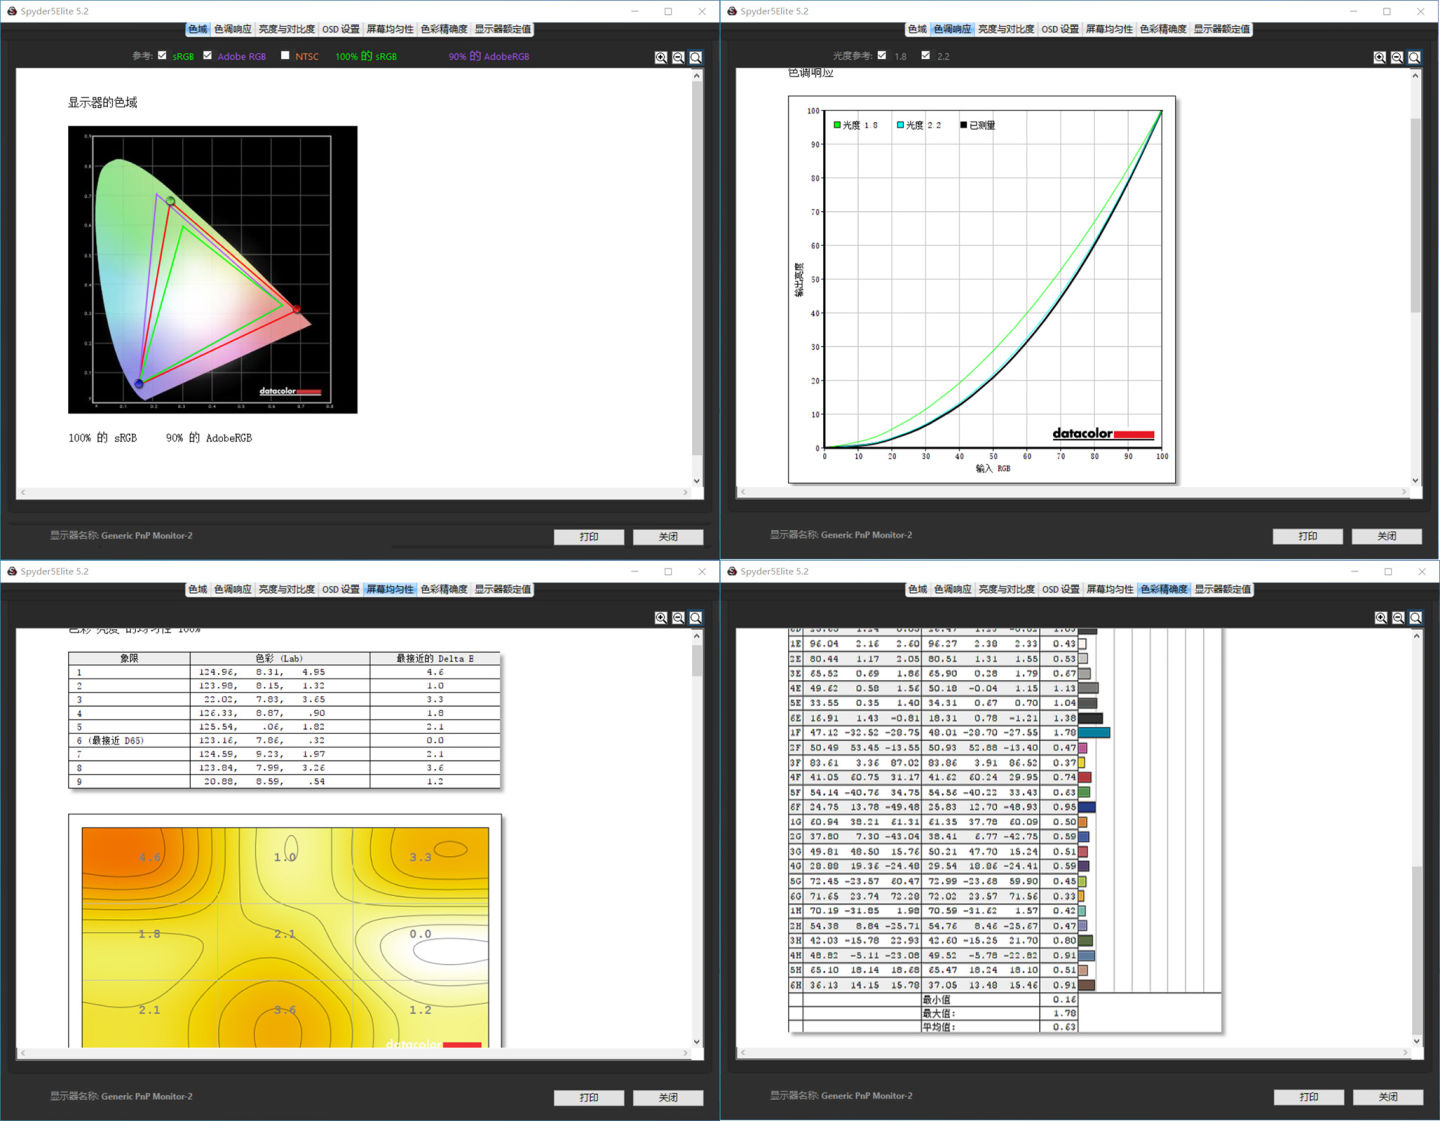Click the '90% 的 AdobeRGB' text below the gamut chart
The height and width of the screenshot is (1121, 1440).
[209, 438]
